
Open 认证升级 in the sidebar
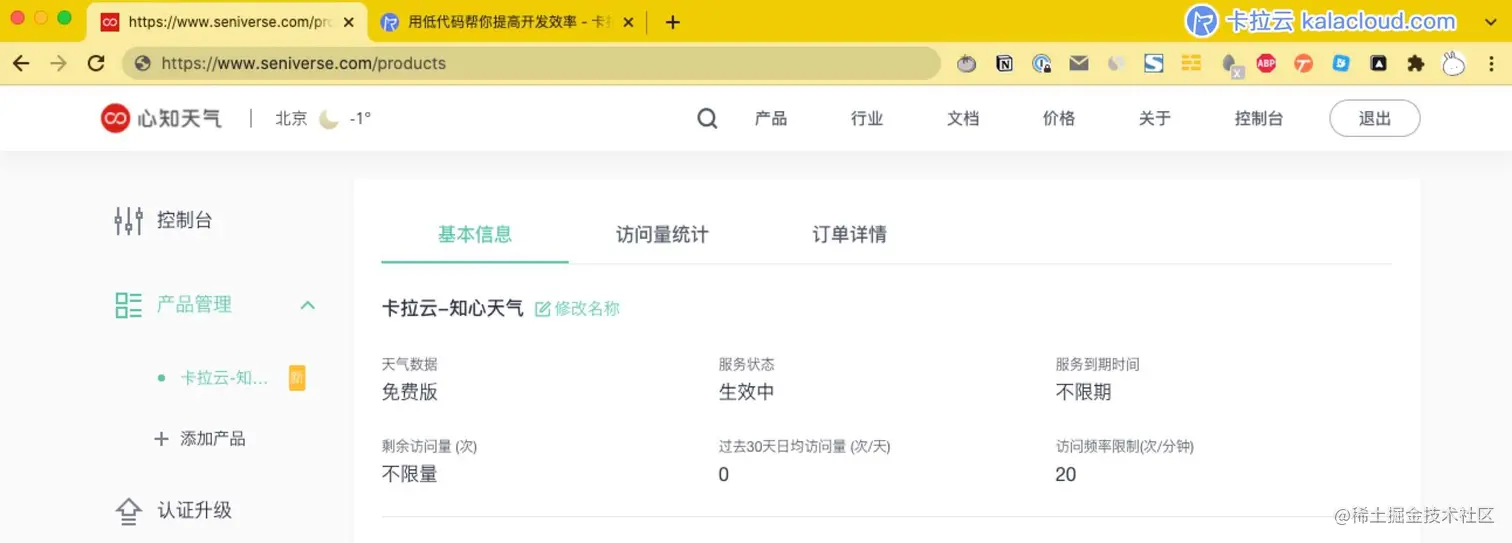tap(195, 511)
